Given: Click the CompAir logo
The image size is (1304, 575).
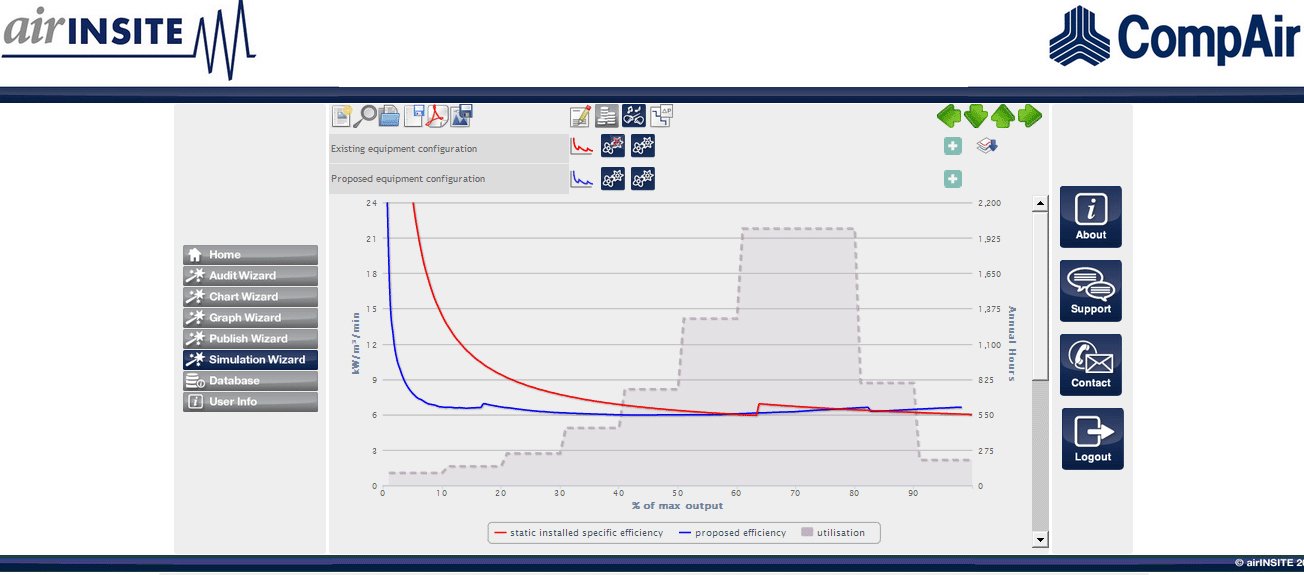Looking at the screenshot, I should 1176,36.
